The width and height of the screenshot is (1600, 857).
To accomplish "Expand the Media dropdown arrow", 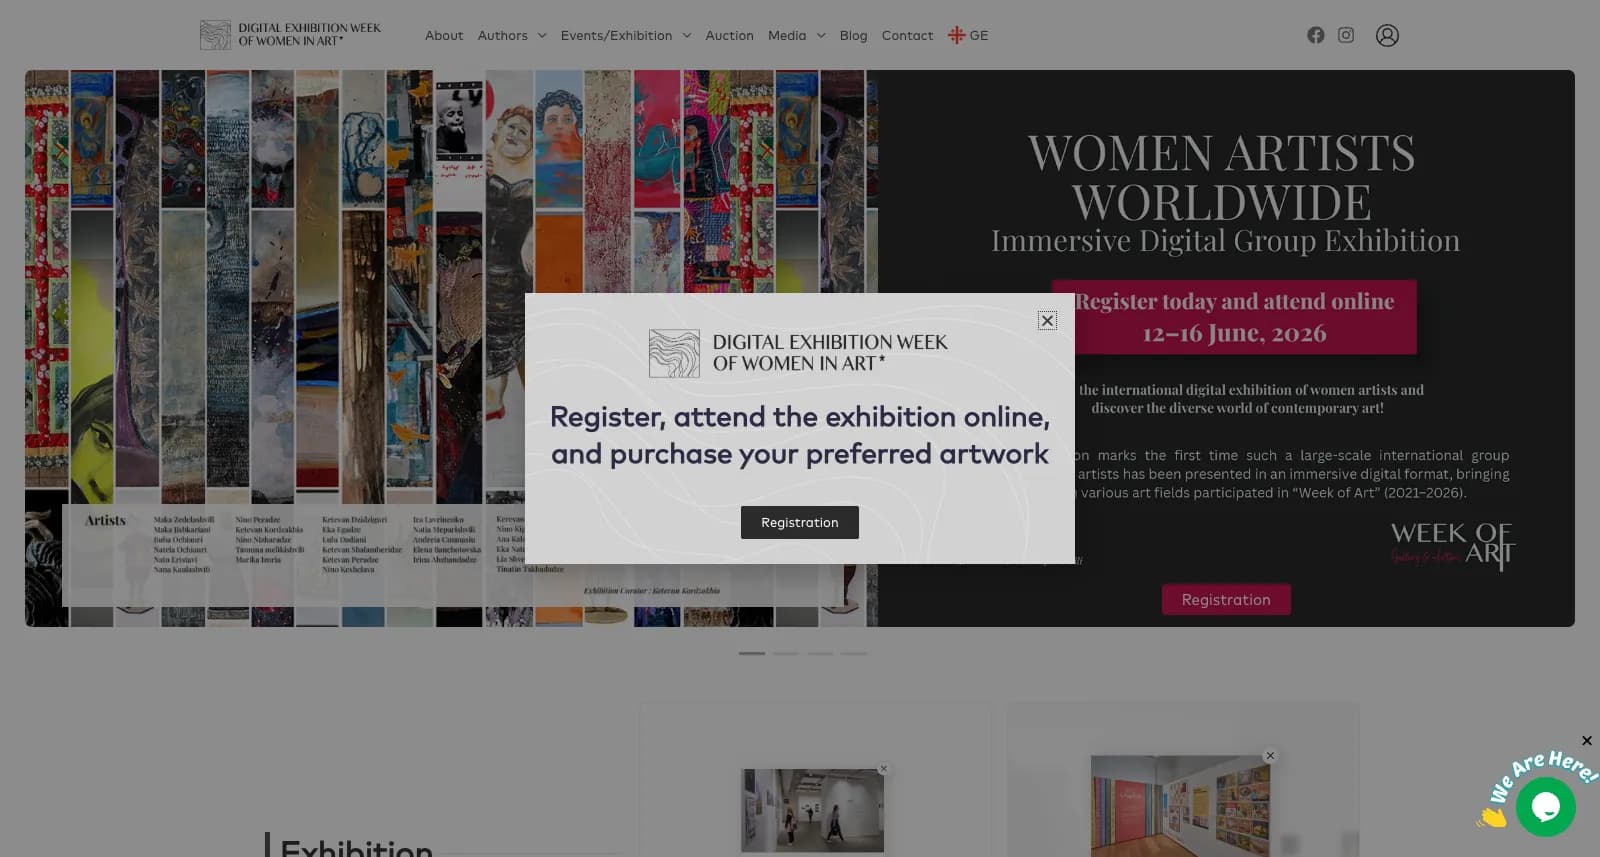I will click(821, 36).
